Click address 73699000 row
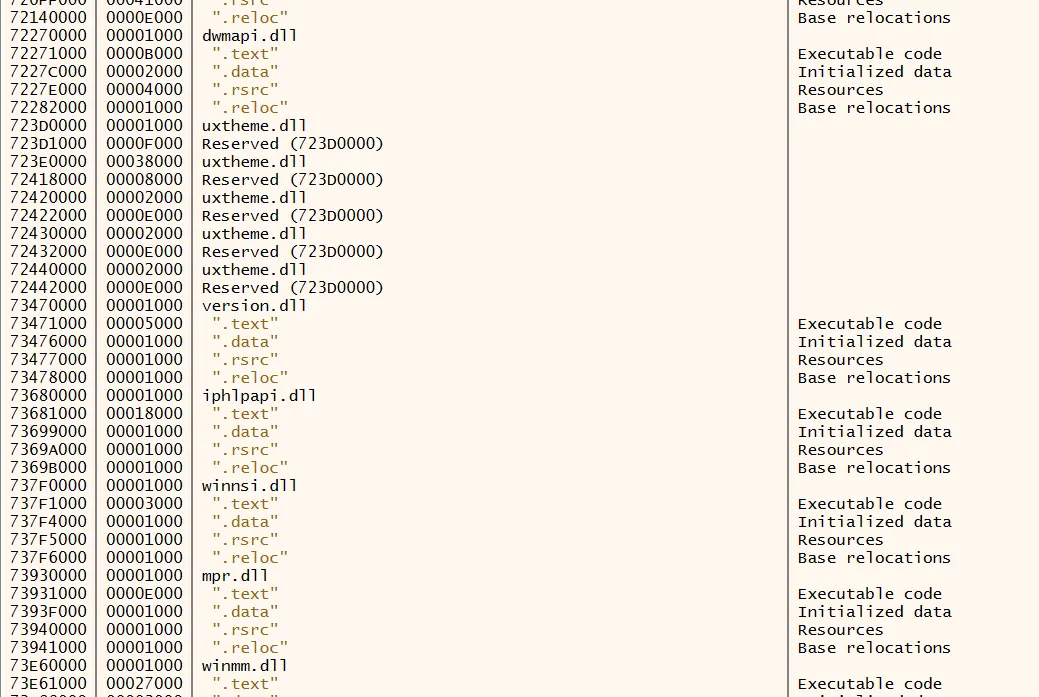This screenshot has height=697, width=1039. point(48,431)
